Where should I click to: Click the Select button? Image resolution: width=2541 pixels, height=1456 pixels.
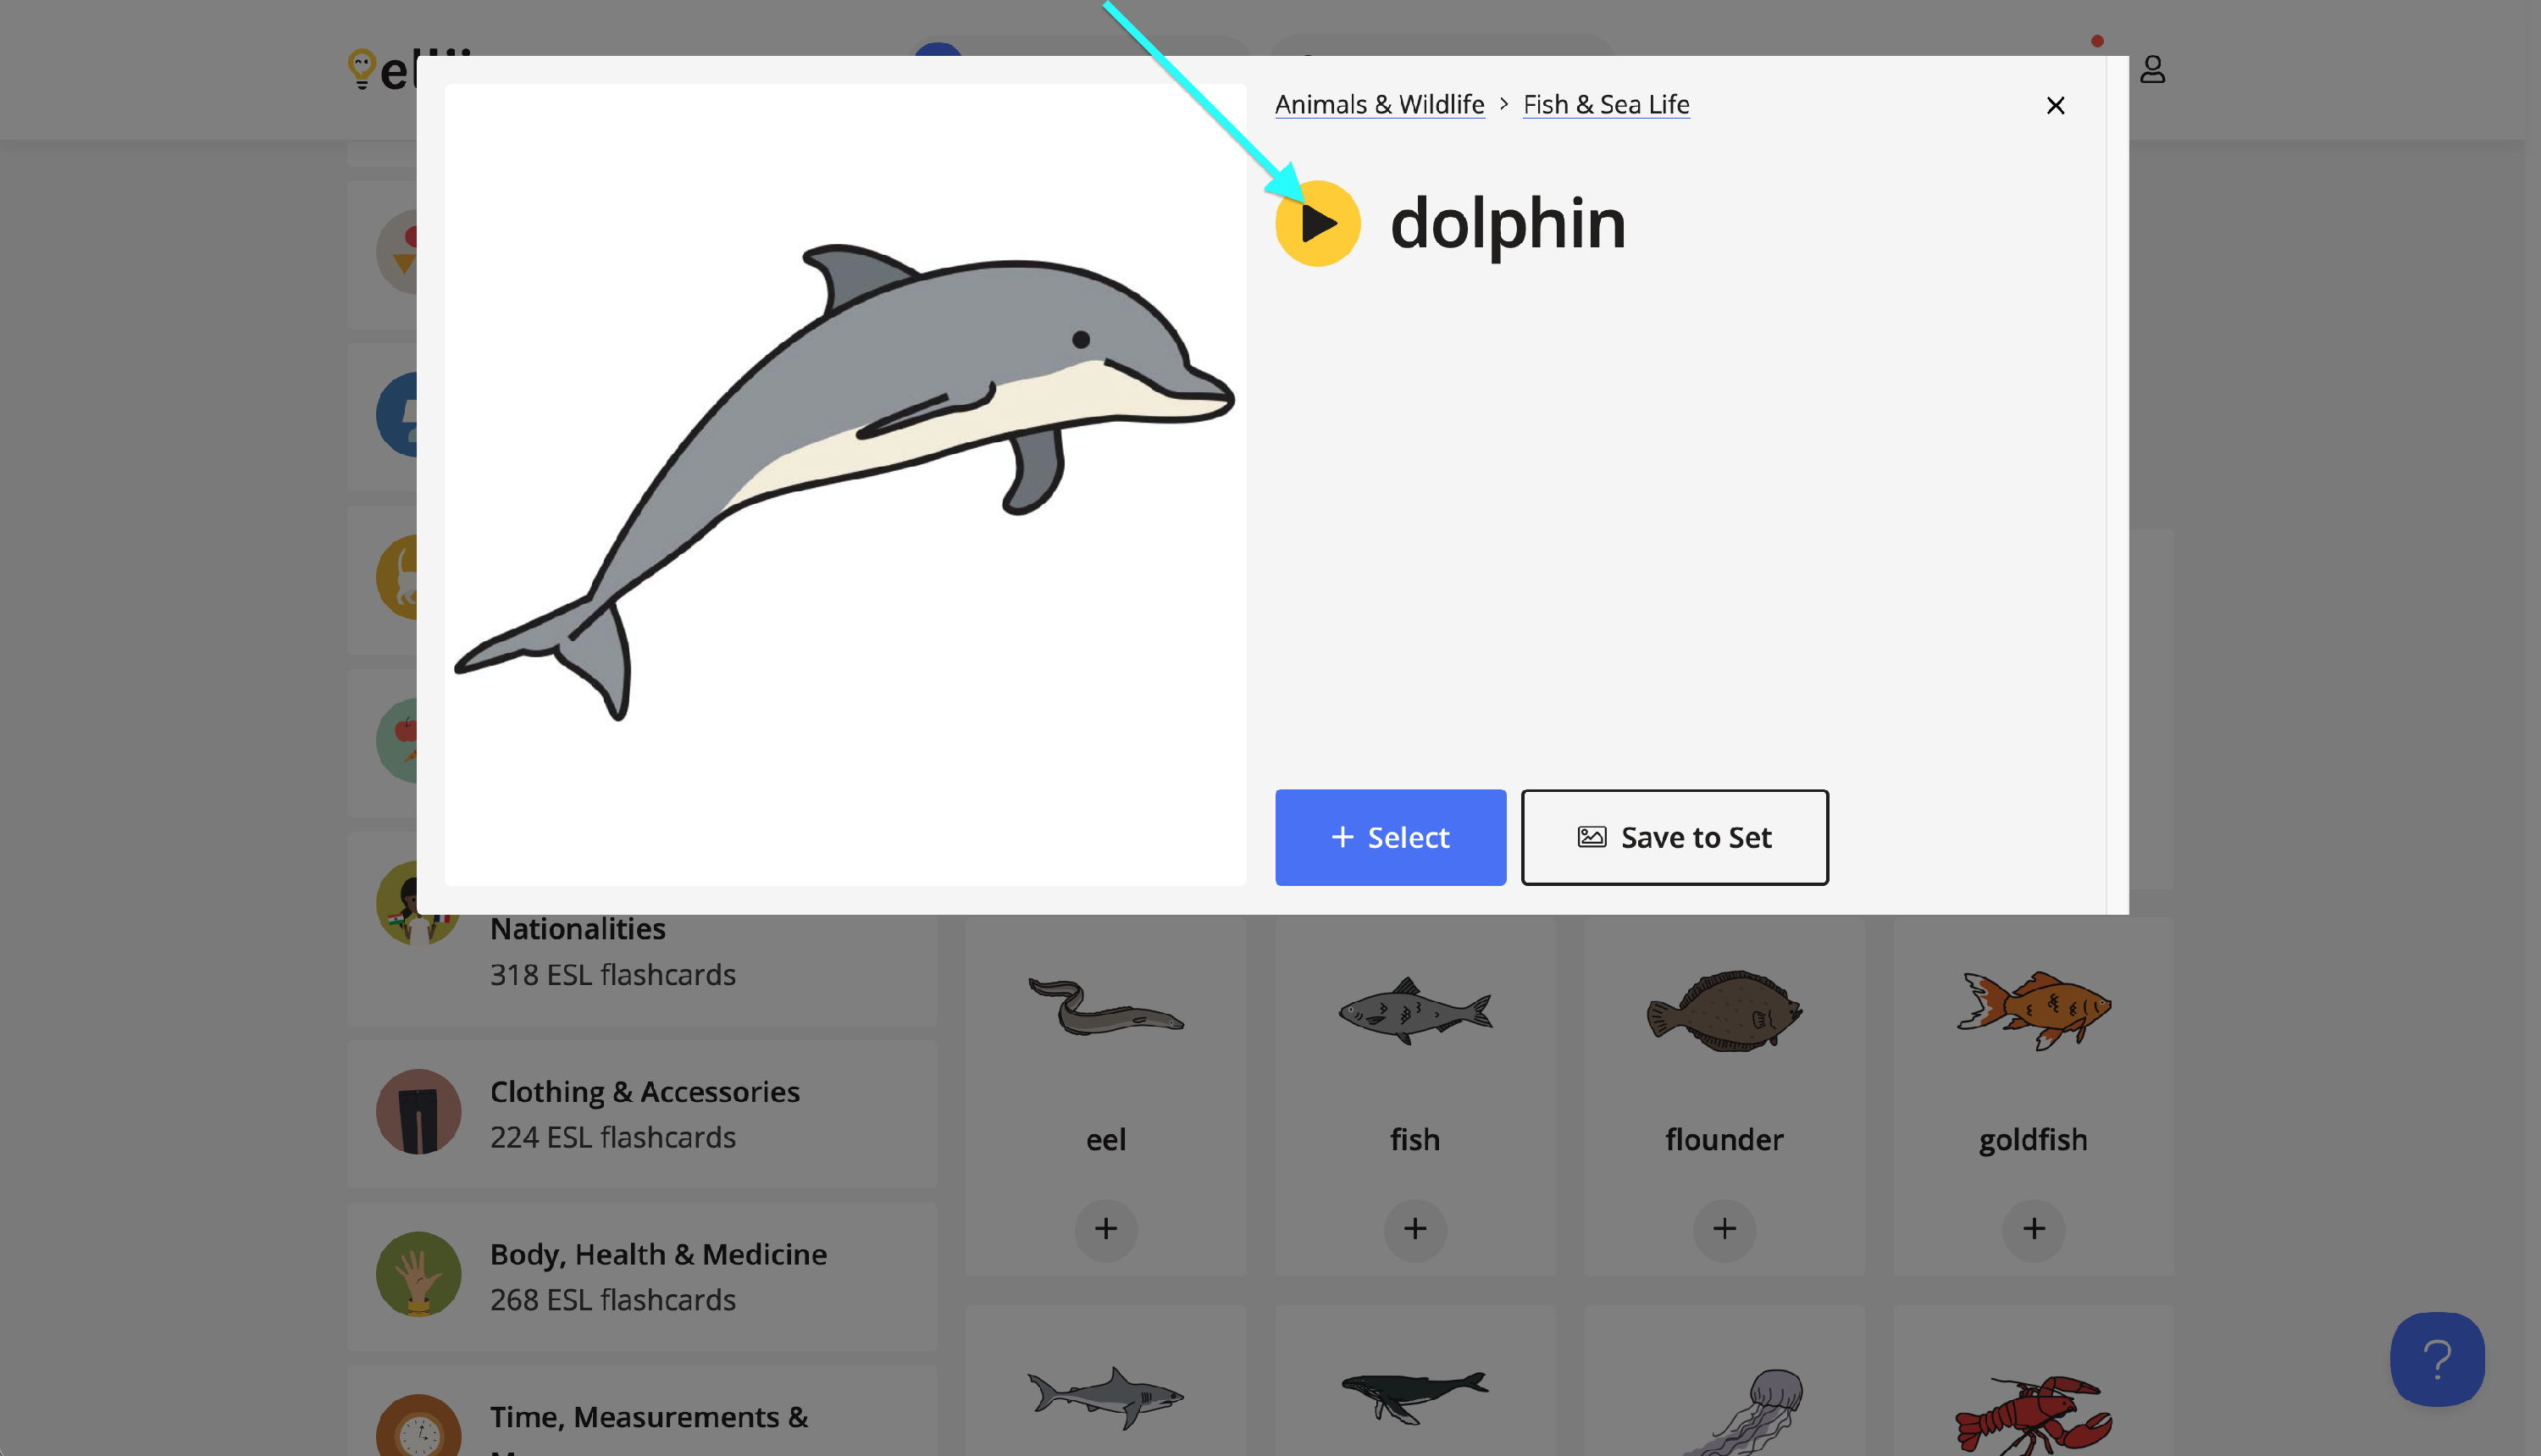click(1390, 837)
